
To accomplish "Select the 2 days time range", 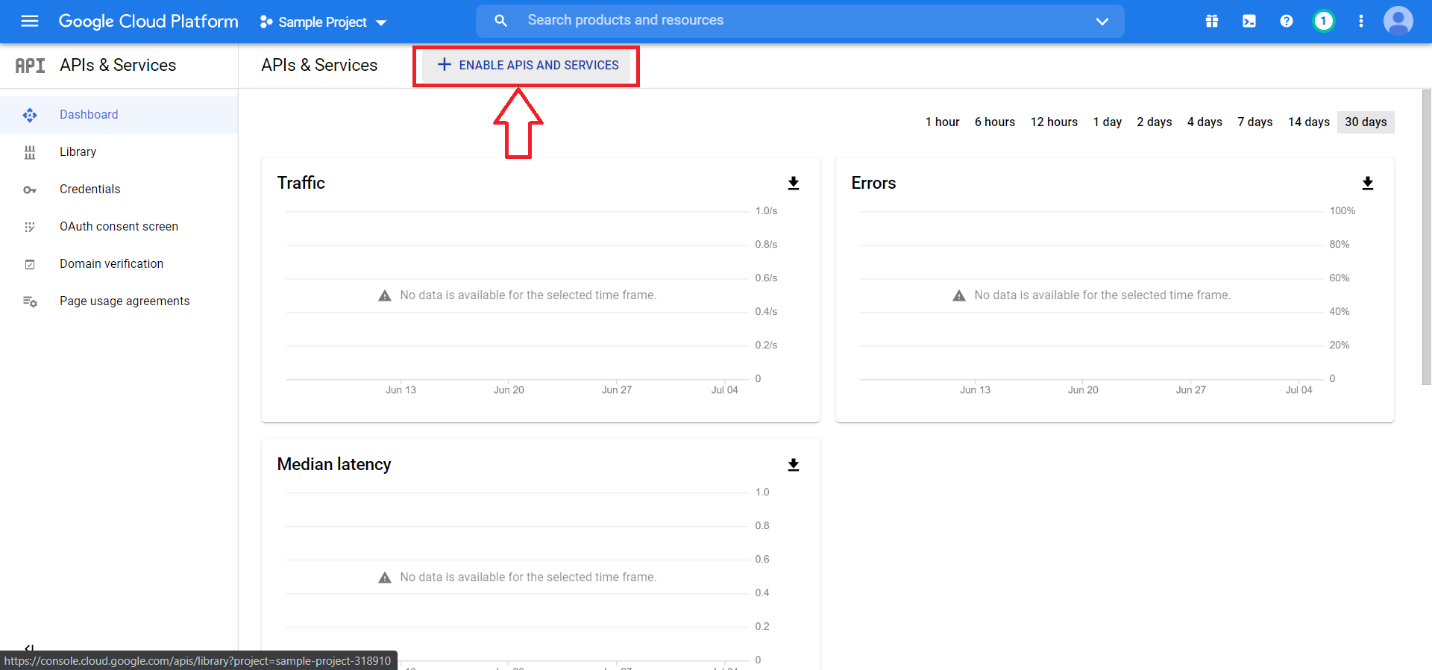I will [1154, 122].
